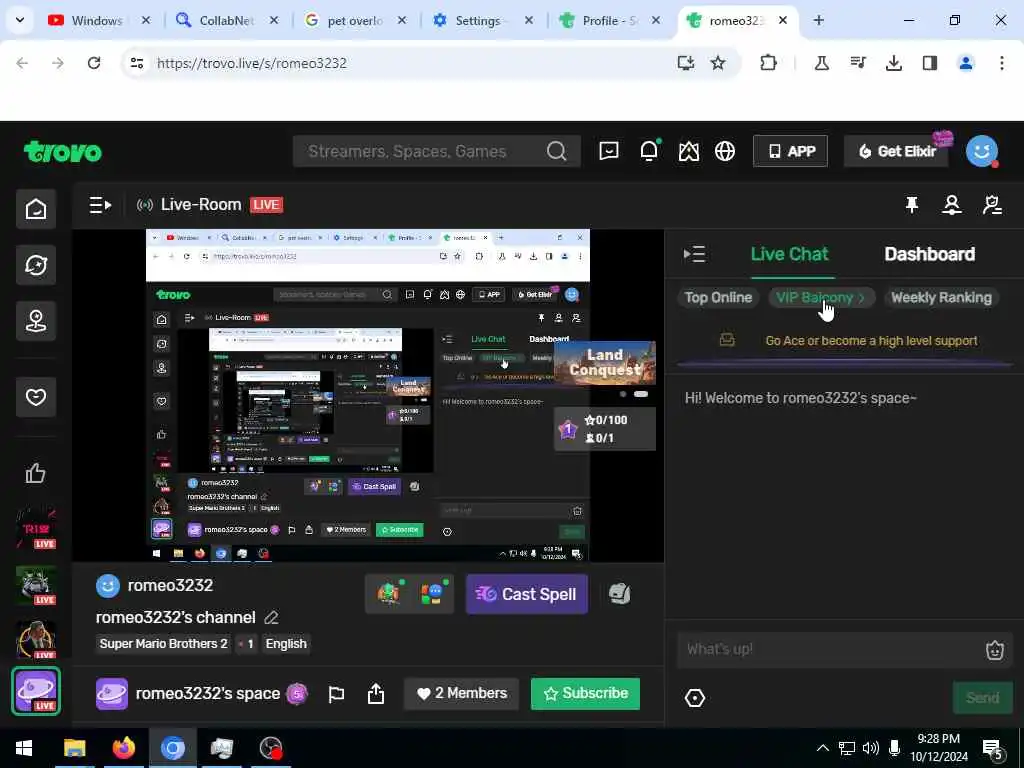Open File Explorer from the taskbar
Viewport: 1024px width, 768px height.
pos(74,748)
